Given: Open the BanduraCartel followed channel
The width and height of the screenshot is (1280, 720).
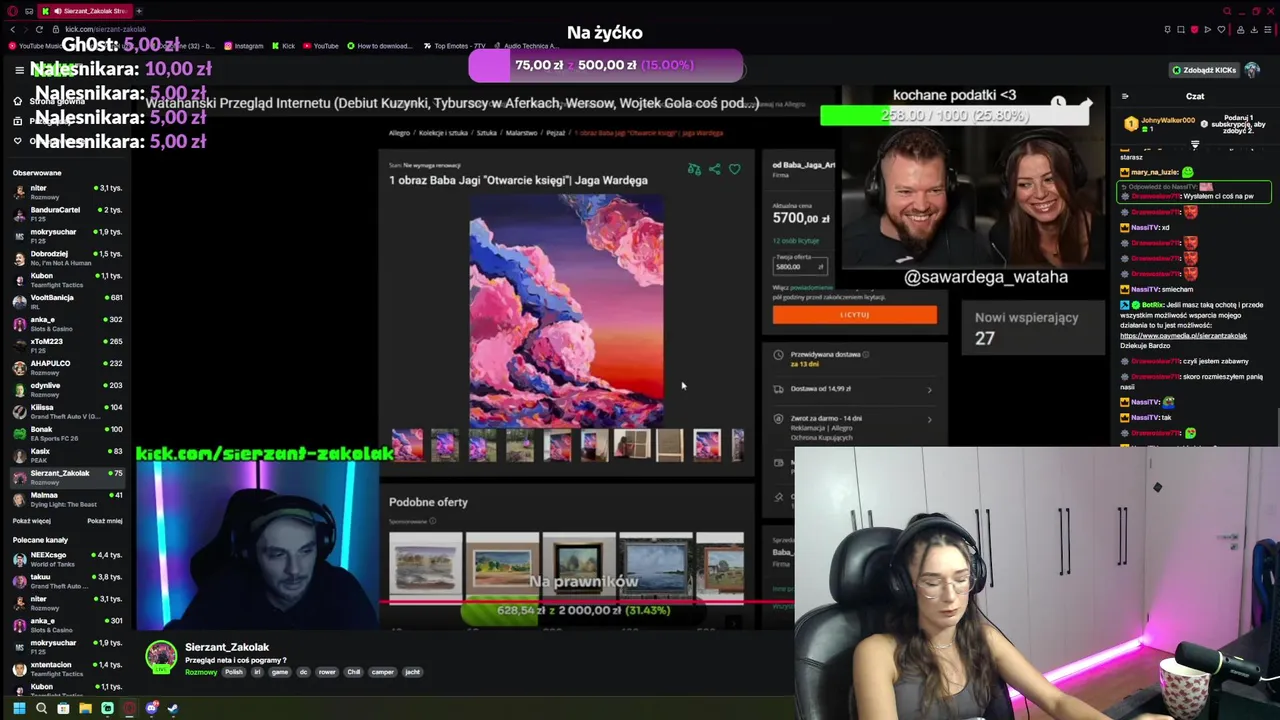Looking at the screenshot, I should tap(66, 213).
